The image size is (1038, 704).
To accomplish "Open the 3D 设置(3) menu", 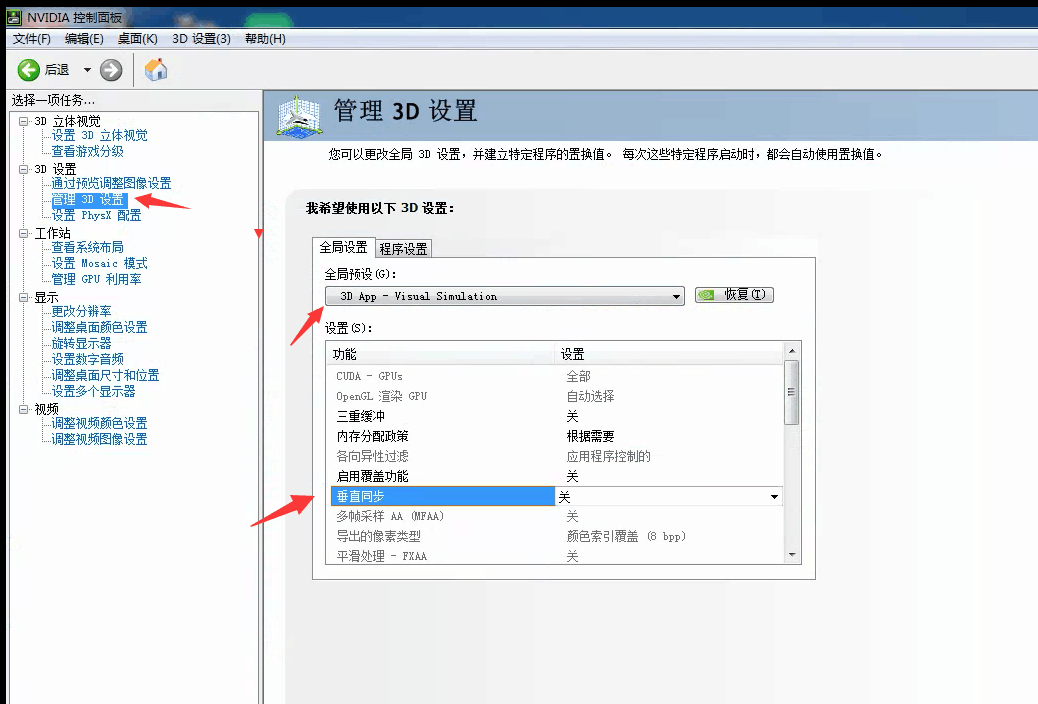I will point(201,38).
